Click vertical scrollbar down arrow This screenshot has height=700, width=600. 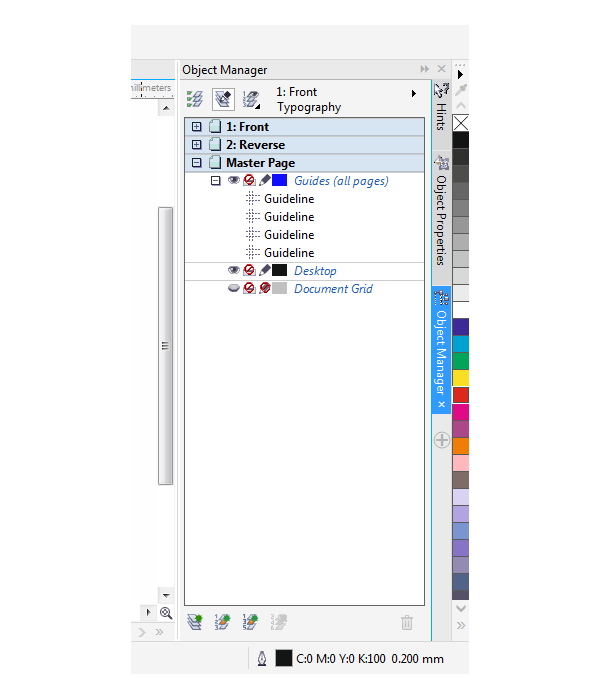click(x=166, y=596)
